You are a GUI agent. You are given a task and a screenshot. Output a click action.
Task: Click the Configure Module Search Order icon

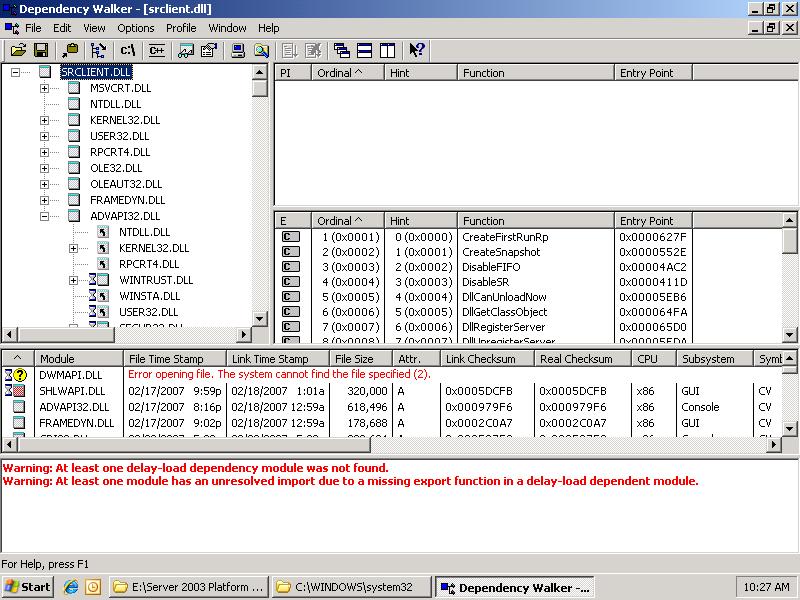261,50
